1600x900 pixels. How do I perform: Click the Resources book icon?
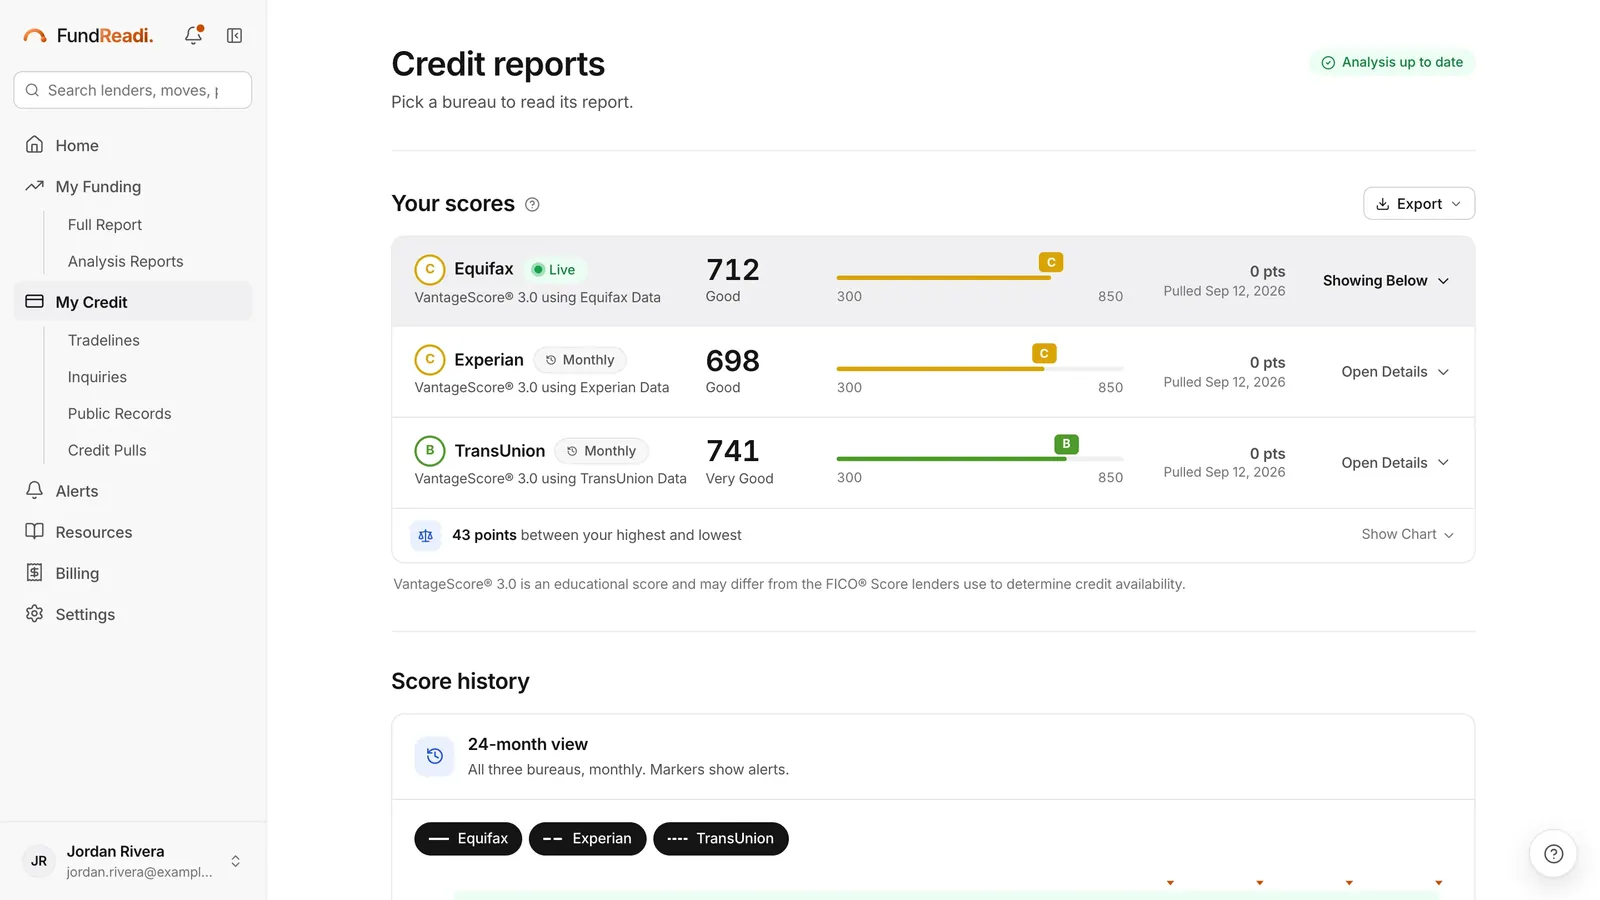pos(35,531)
